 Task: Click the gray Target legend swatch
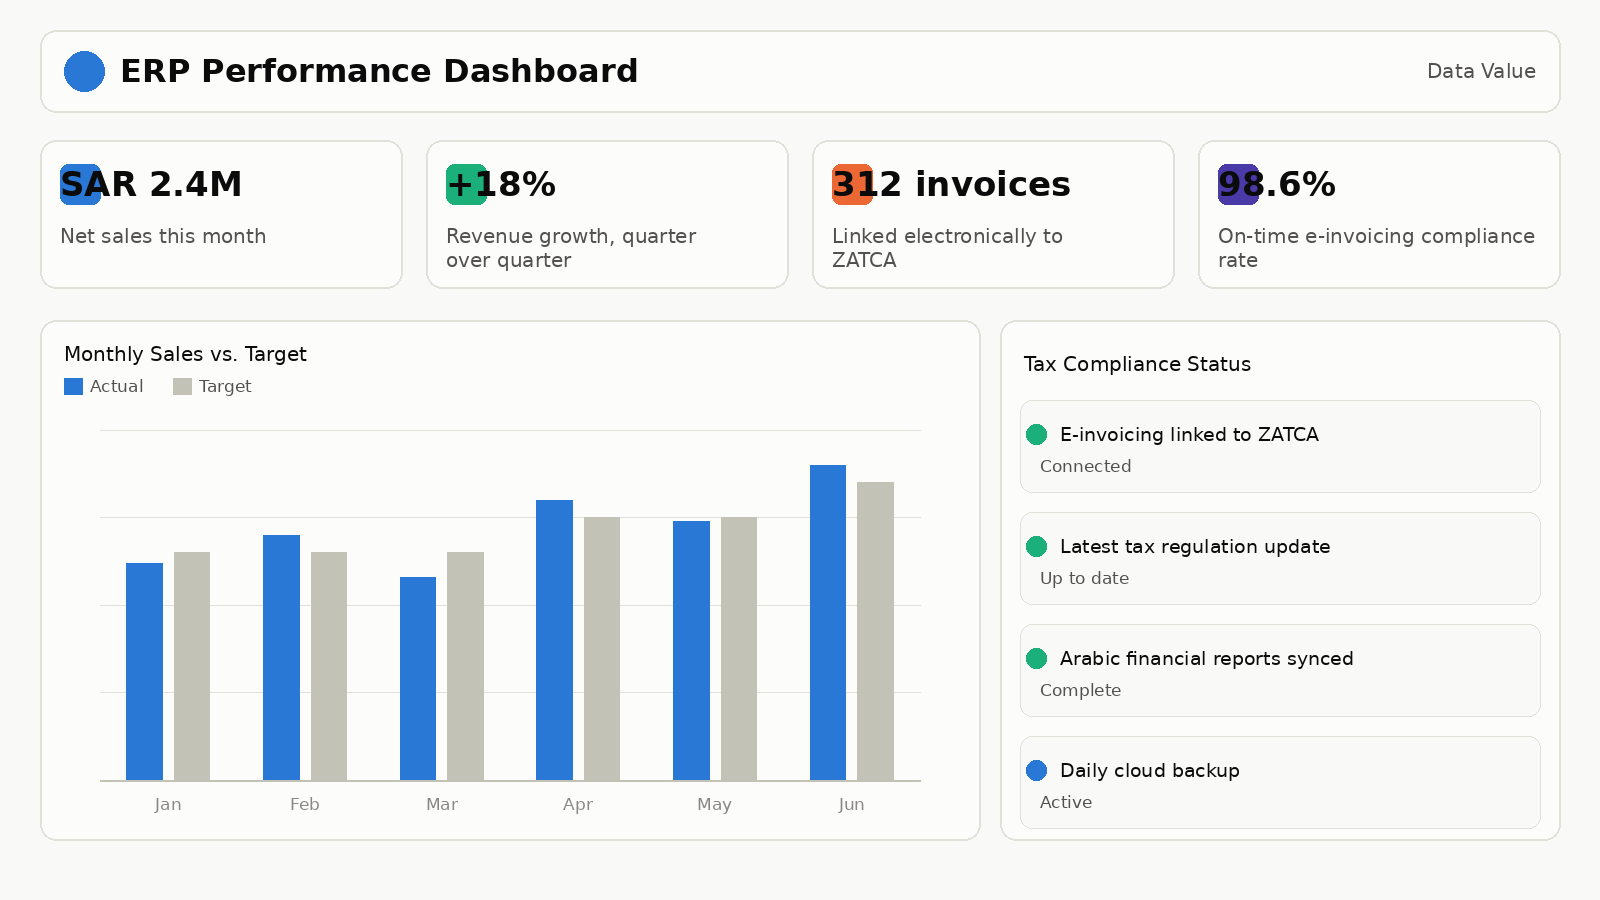click(x=182, y=386)
